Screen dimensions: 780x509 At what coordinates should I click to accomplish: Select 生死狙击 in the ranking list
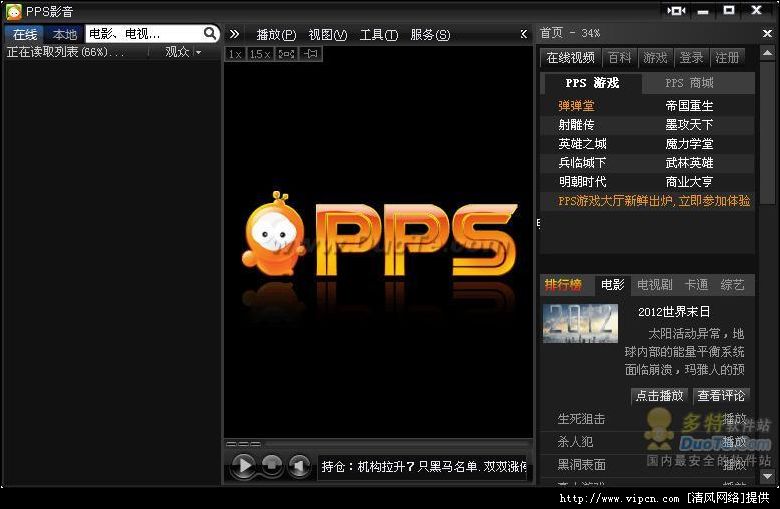[x=581, y=419]
